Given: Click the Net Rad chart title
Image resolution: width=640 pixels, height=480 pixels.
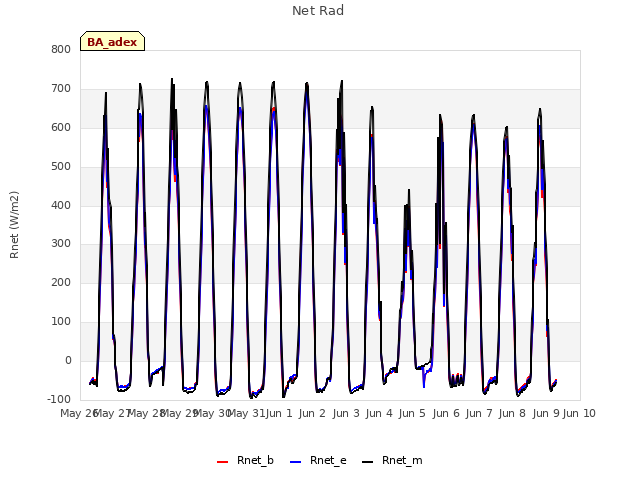Looking at the screenshot, I should pyautogui.click(x=318, y=11).
